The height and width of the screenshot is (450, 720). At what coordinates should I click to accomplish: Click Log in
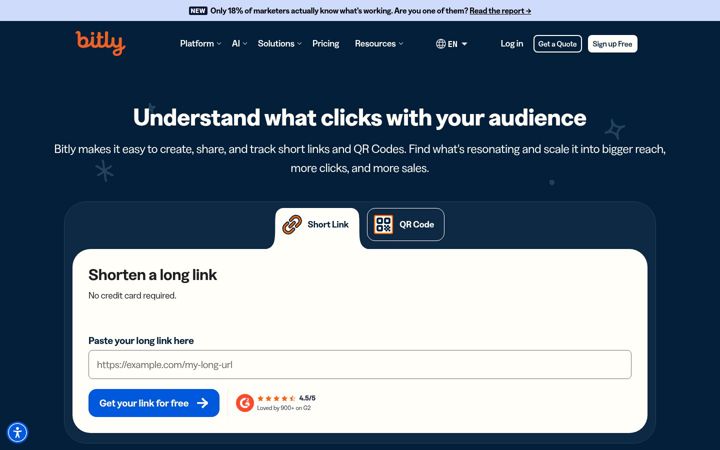point(512,44)
